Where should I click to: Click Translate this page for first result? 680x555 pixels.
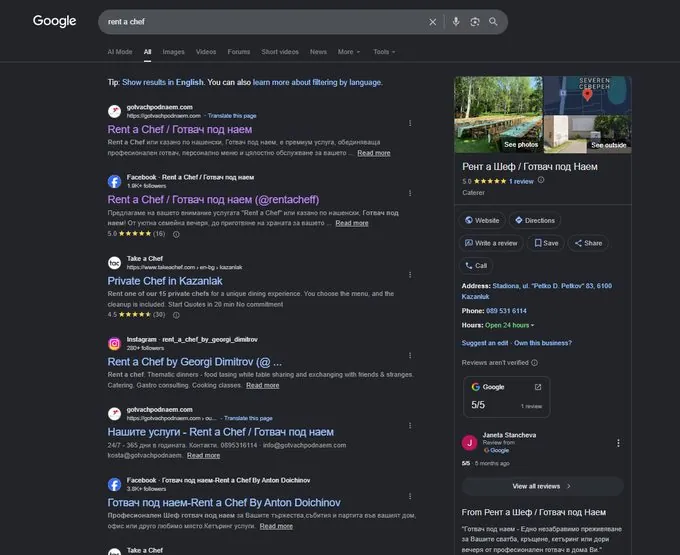tap(232, 116)
